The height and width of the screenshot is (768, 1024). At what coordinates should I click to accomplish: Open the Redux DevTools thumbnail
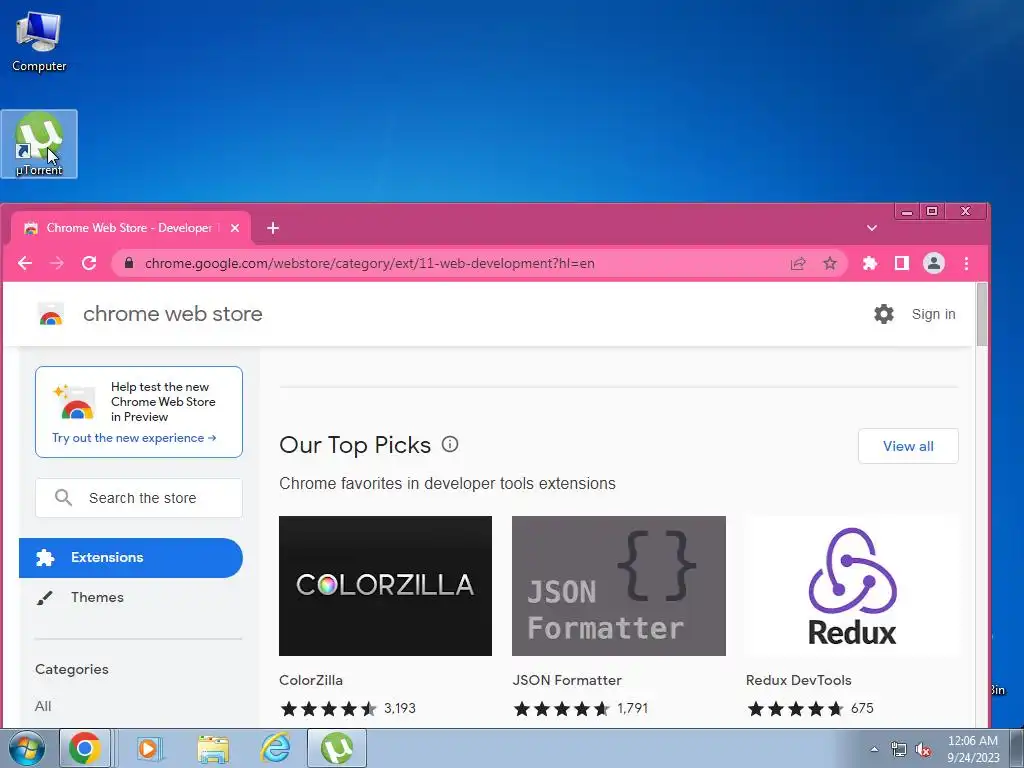pos(852,586)
